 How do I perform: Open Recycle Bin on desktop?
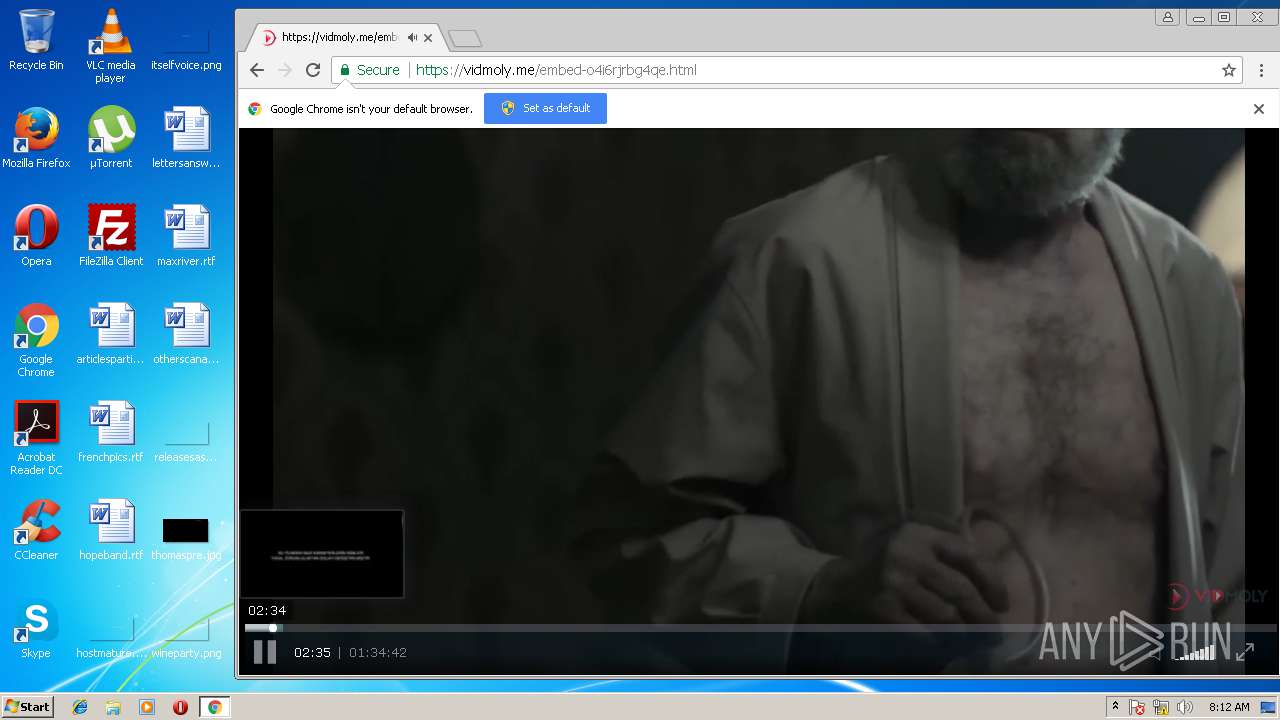pyautogui.click(x=36, y=40)
